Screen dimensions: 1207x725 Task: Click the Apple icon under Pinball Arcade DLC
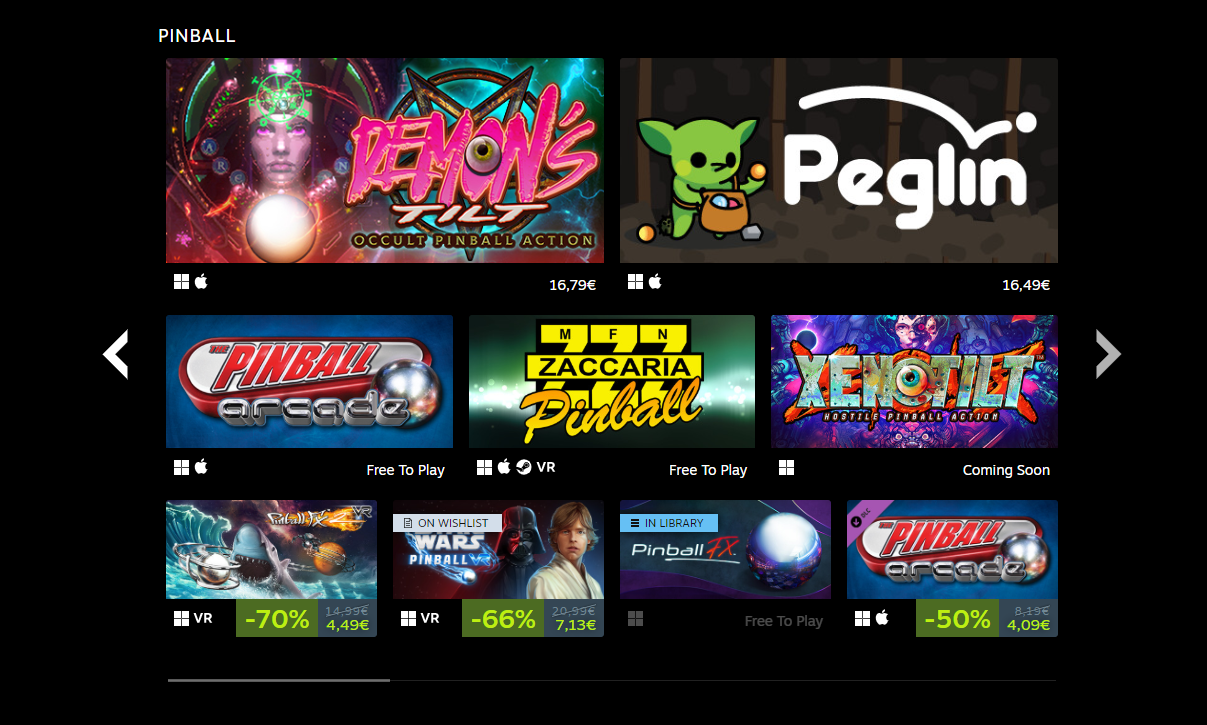click(882, 618)
